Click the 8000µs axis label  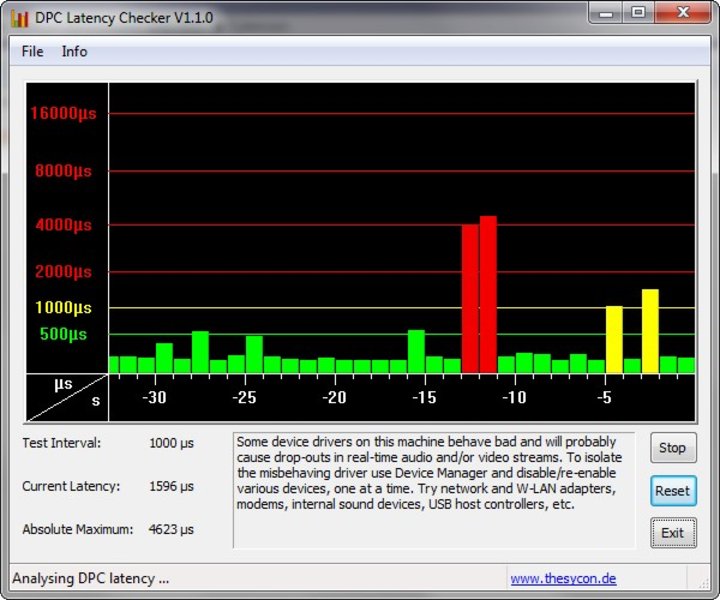(x=63, y=171)
